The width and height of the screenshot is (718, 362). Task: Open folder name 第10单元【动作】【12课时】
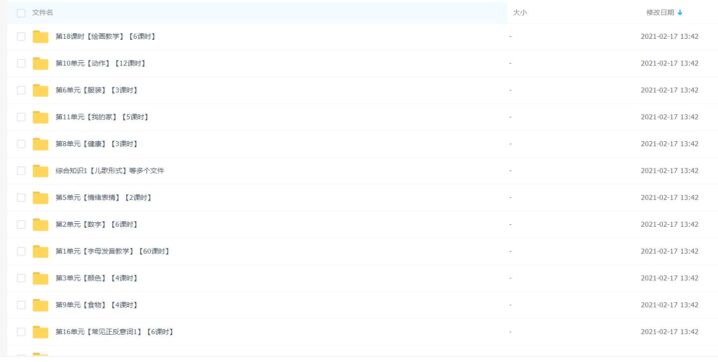pyautogui.click(x=100, y=63)
